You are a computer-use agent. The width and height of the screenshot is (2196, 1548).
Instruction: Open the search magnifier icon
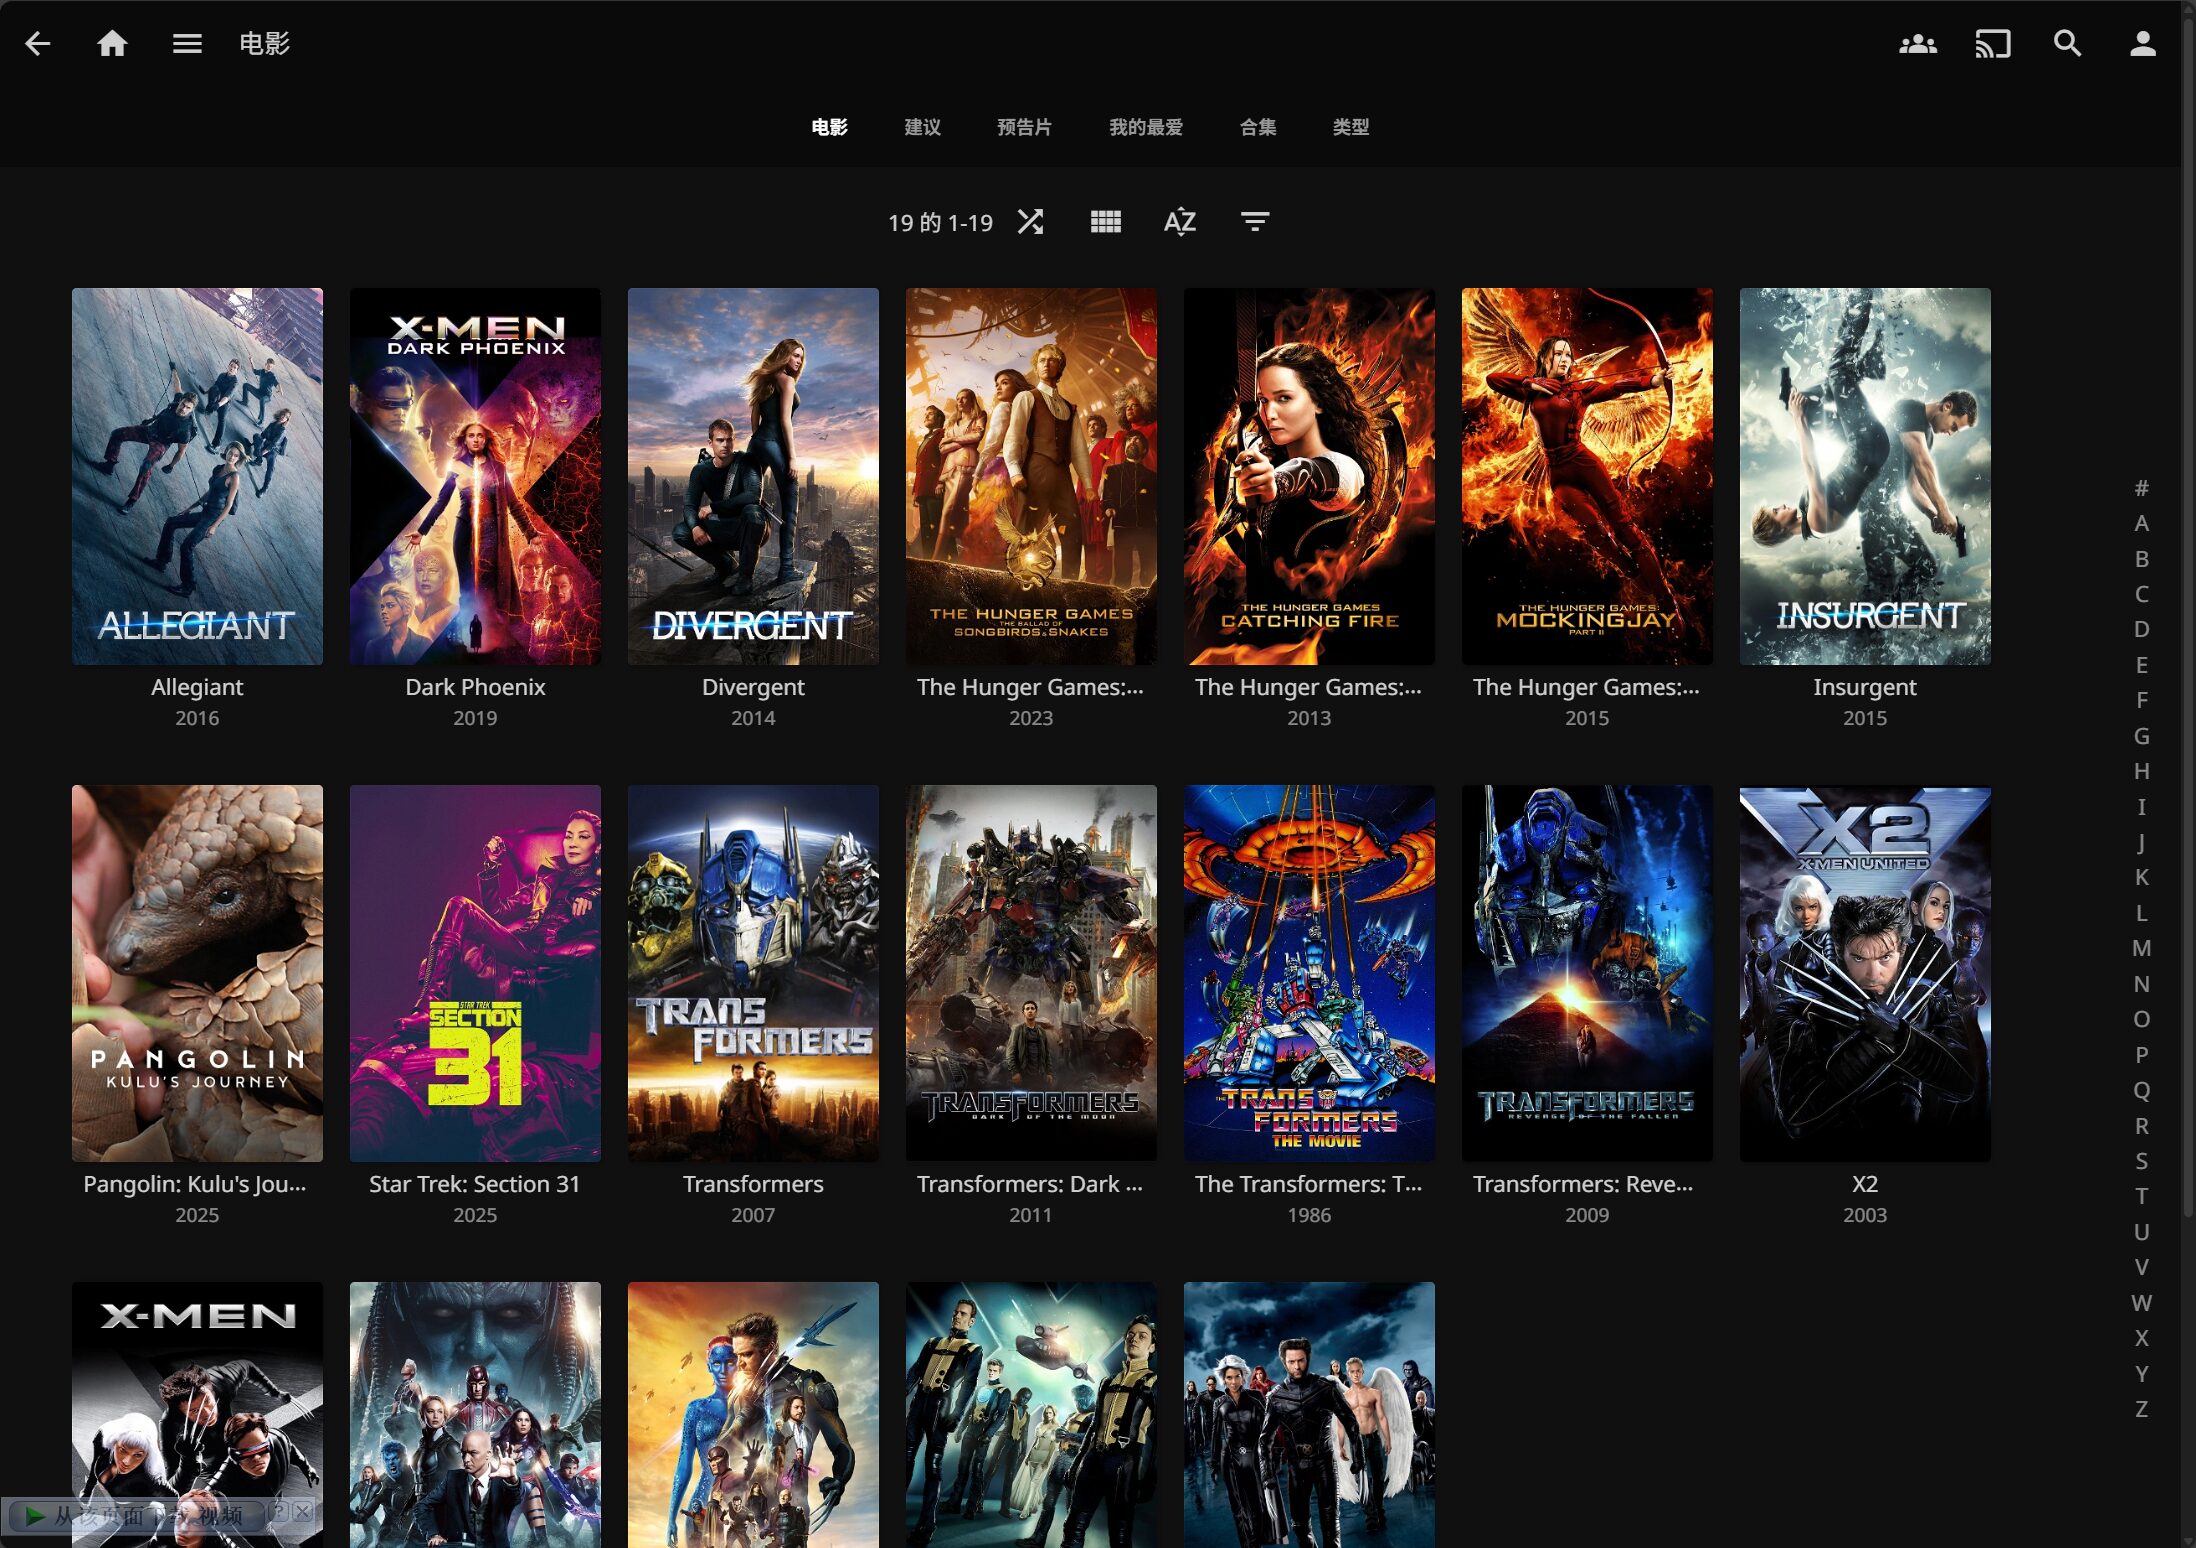[2067, 43]
